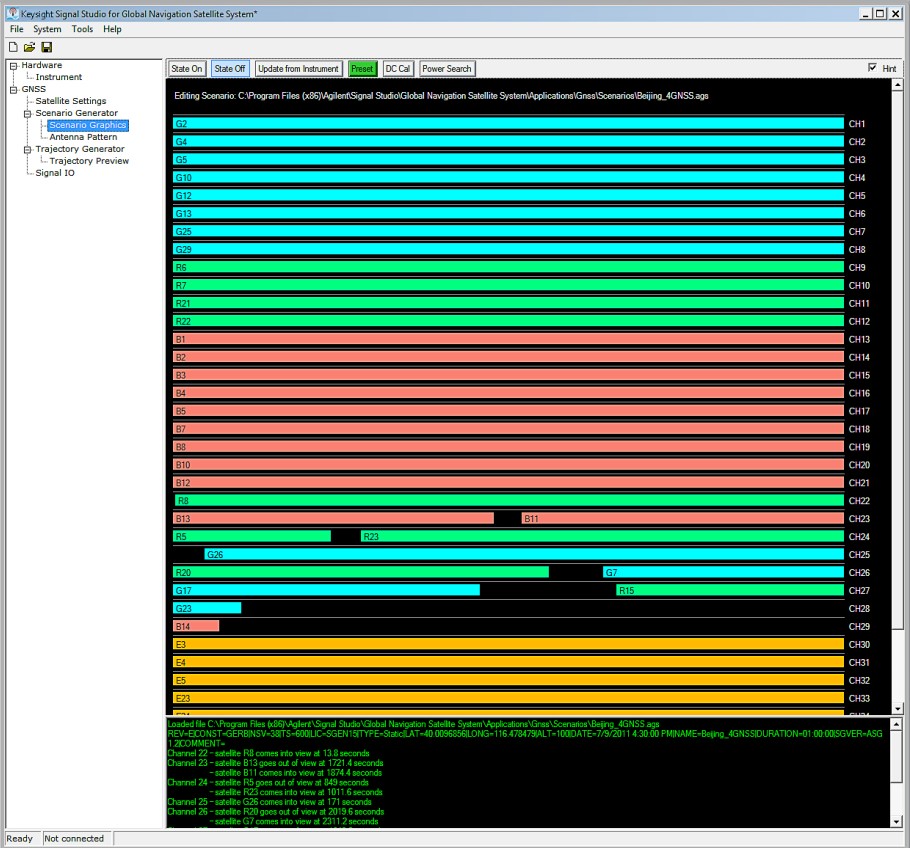The width and height of the screenshot is (910, 848).
Task: Click the DC Cal button
Action: pyautogui.click(x=398, y=68)
